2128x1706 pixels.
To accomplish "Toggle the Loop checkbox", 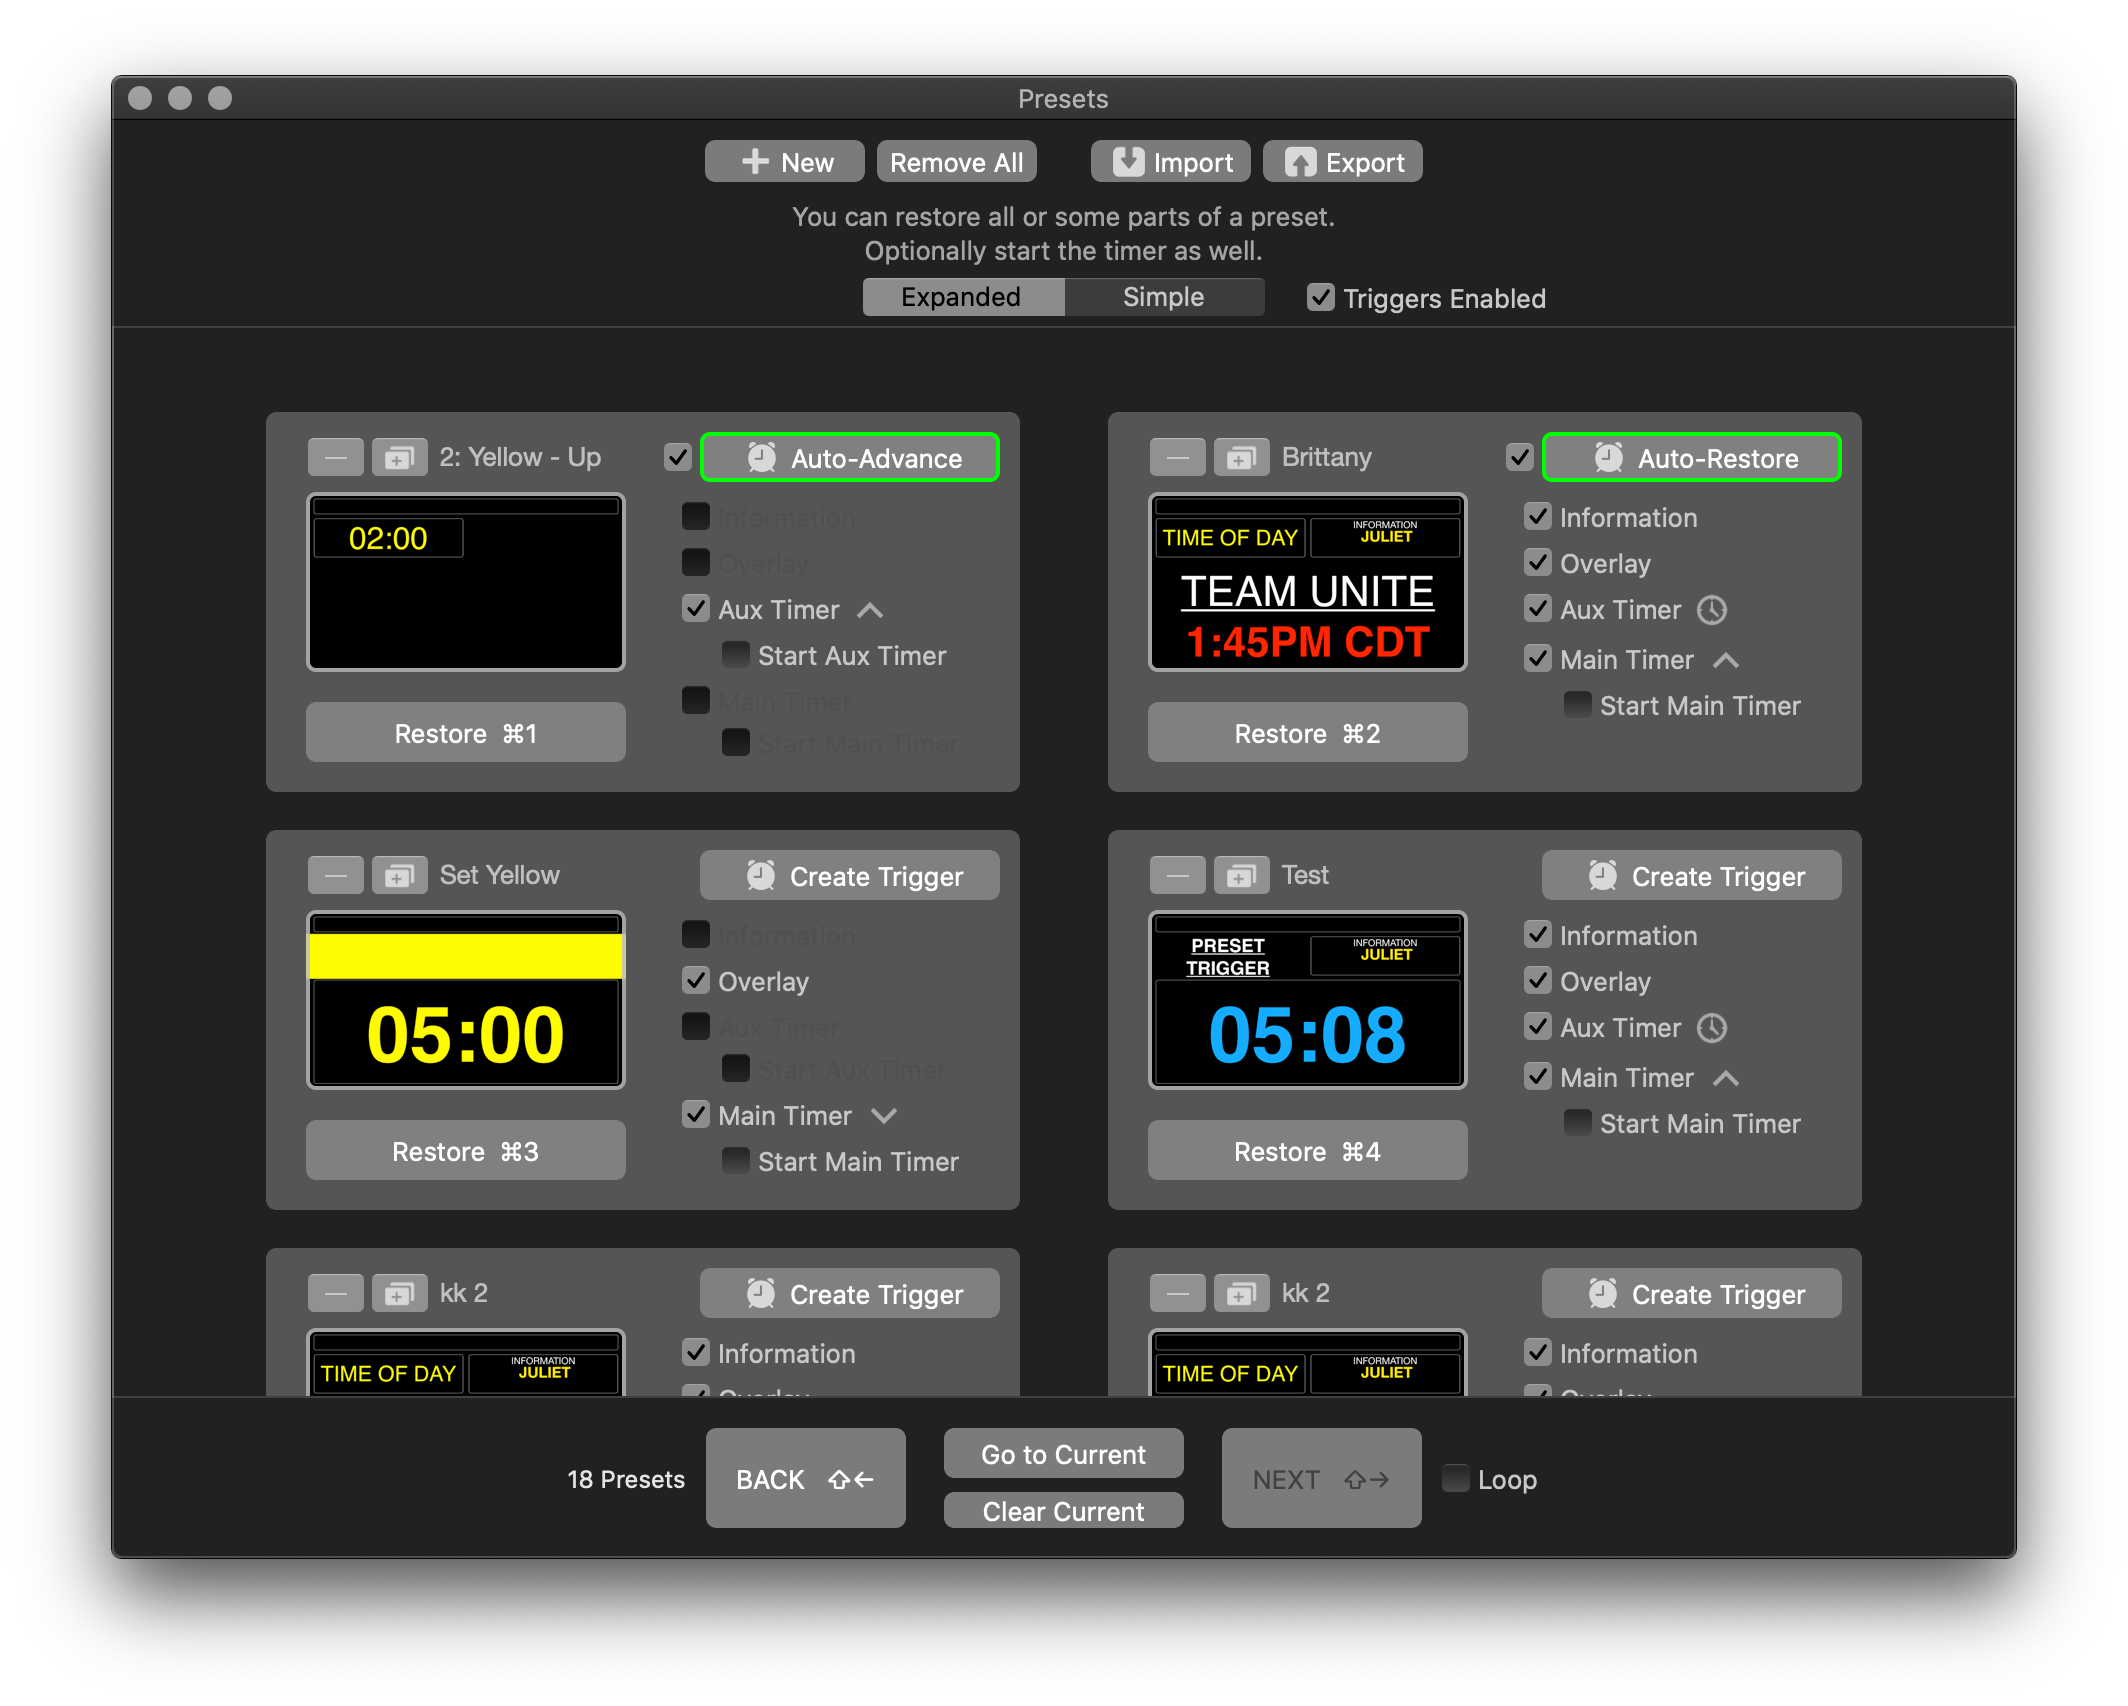I will [x=1456, y=1479].
